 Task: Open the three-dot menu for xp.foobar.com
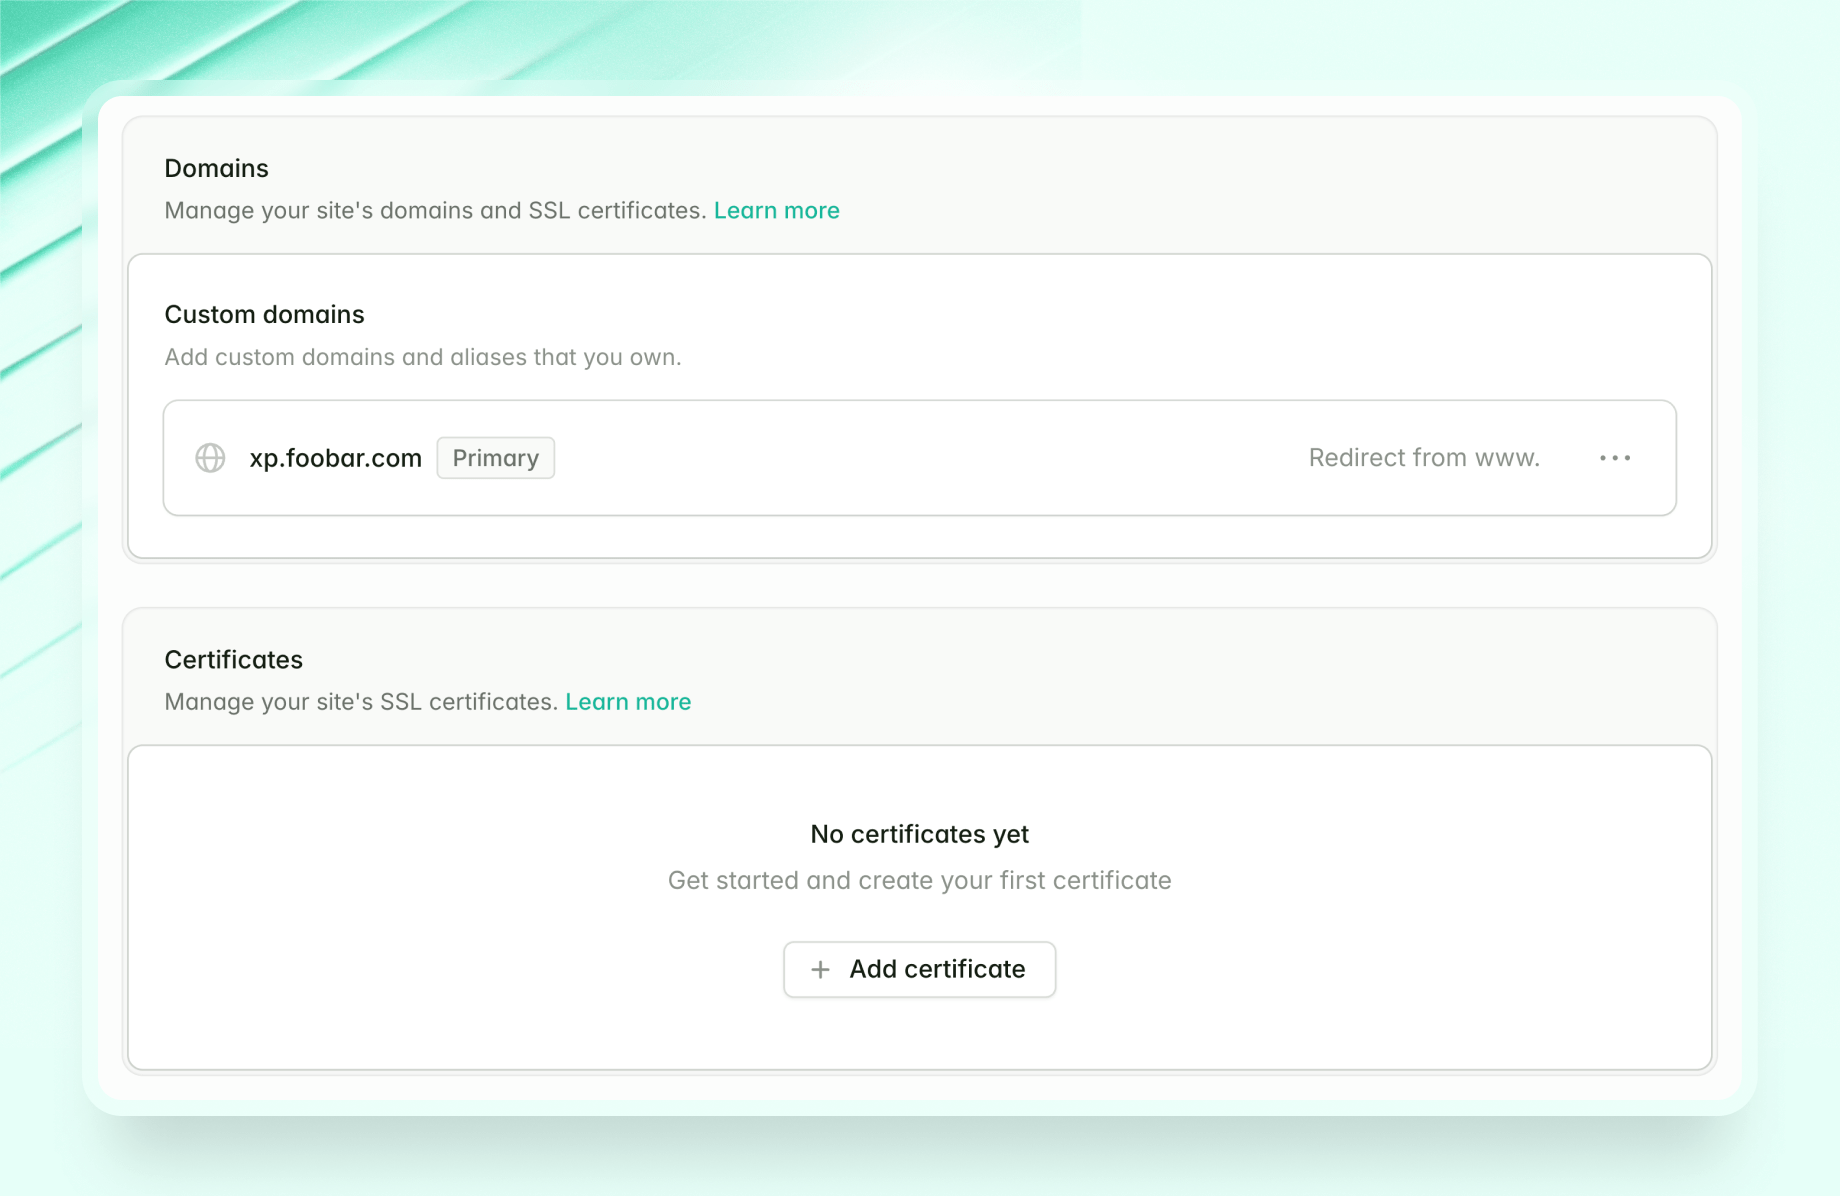(1614, 458)
